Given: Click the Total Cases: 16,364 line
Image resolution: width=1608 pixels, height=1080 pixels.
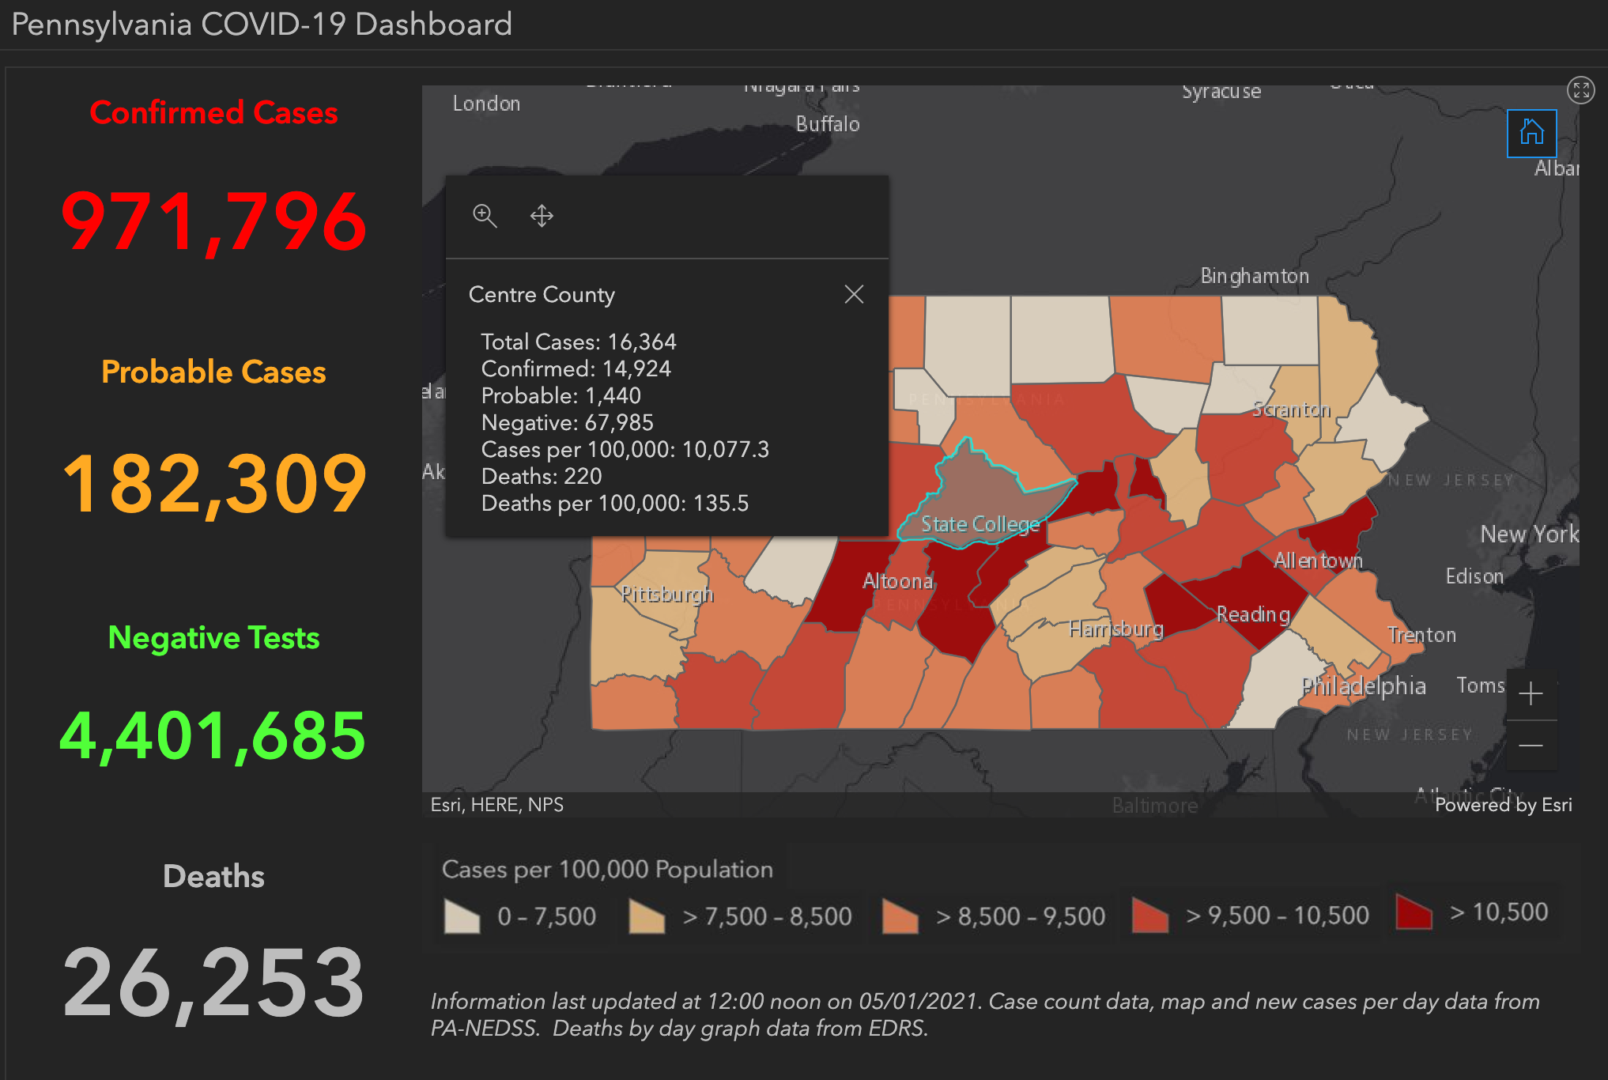Looking at the screenshot, I should point(579,342).
